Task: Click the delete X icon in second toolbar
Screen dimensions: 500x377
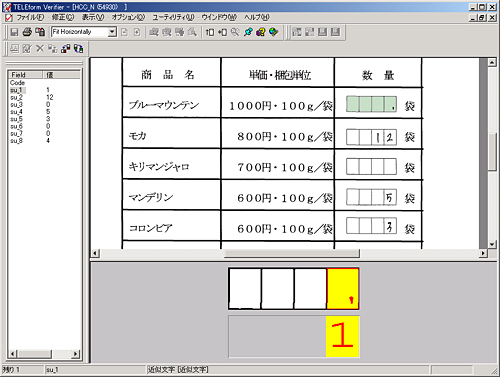Action: (40, 49)
